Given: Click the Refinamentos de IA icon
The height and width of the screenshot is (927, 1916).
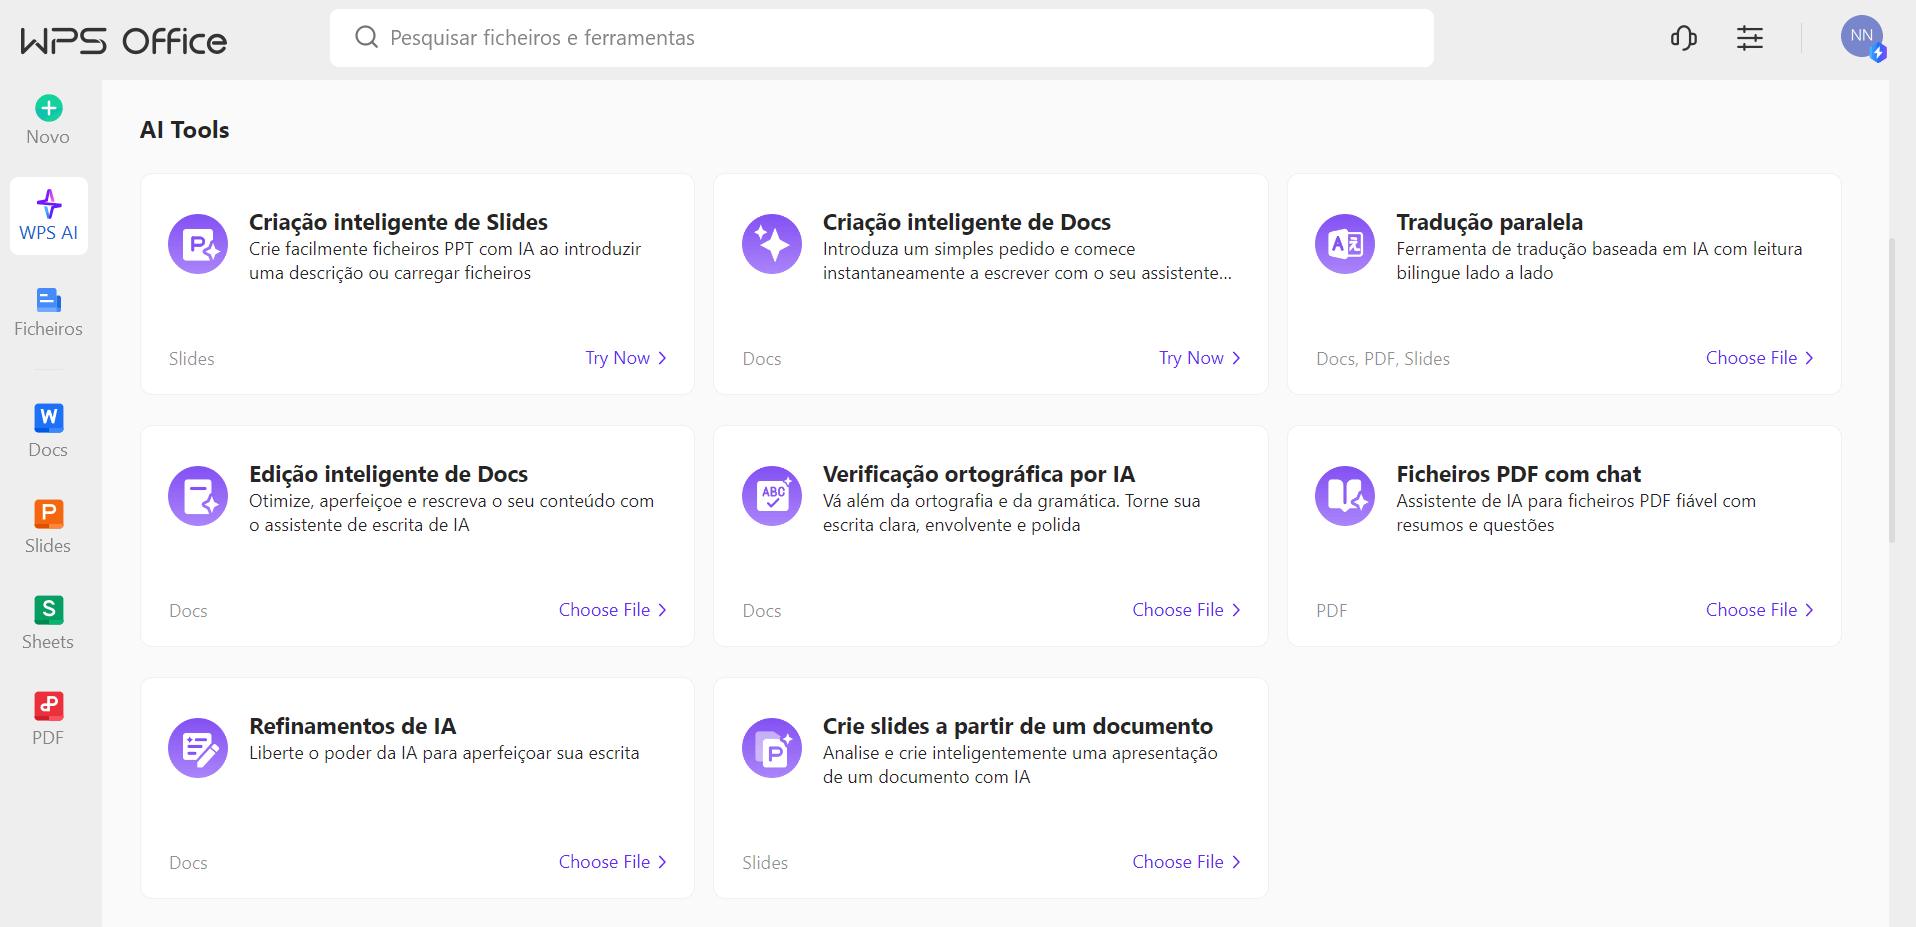Looking at the screenshot, I should (x=198, y=748).
